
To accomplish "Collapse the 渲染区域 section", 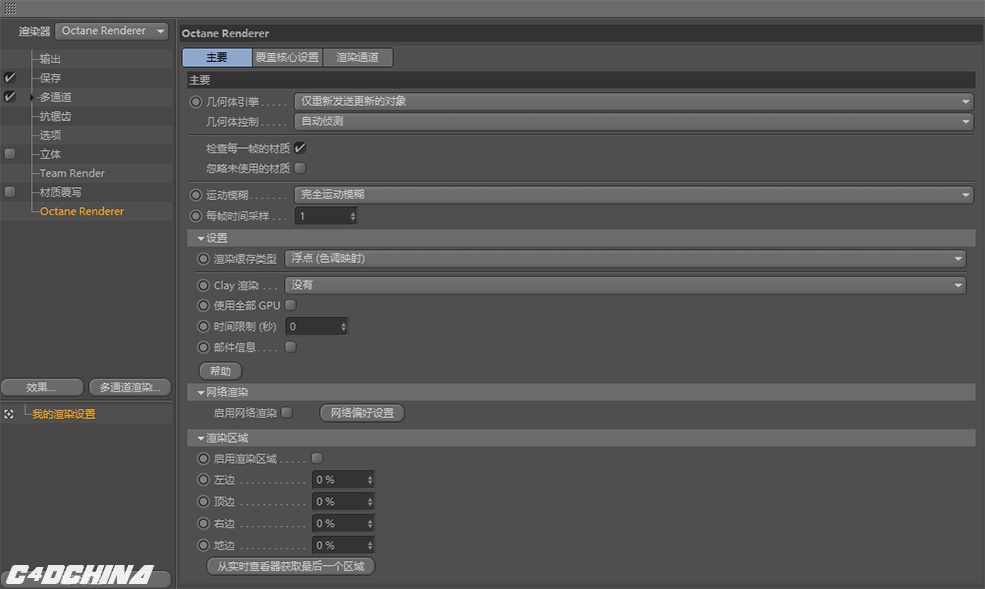I will [x=201, y=438].
